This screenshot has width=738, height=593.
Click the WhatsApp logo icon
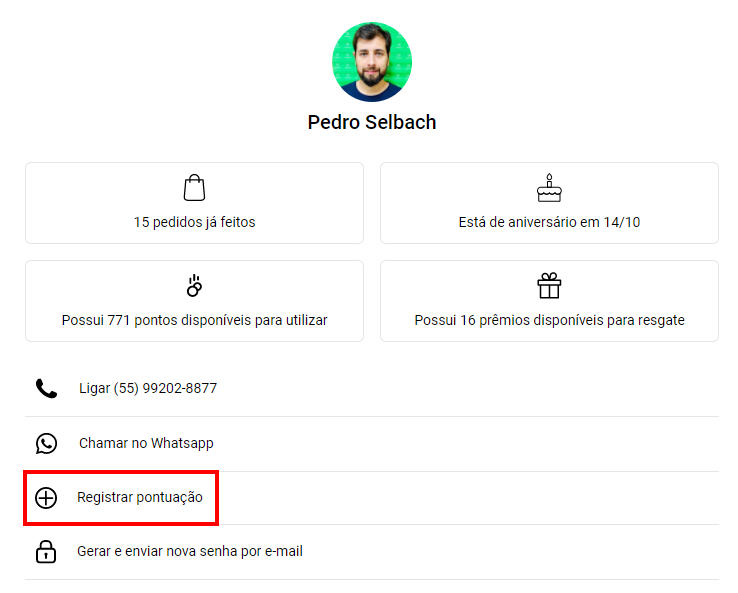(46, 443)
